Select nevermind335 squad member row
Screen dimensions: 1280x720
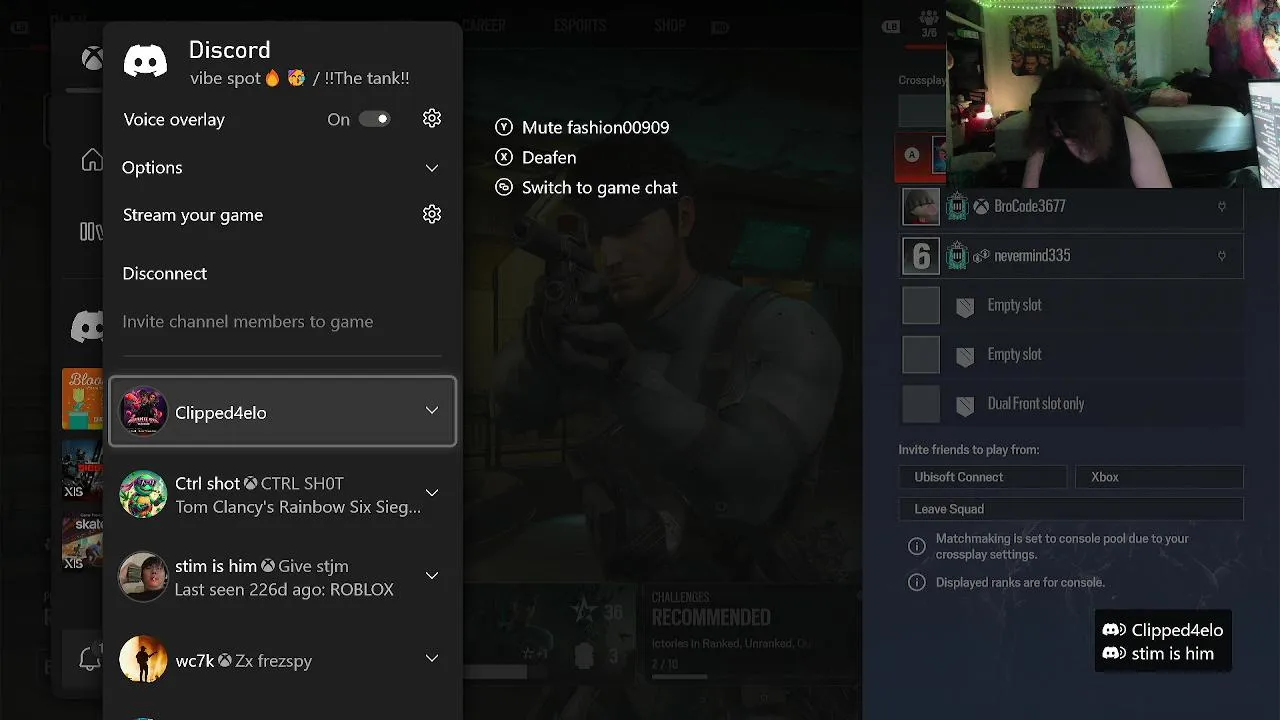1071,256
